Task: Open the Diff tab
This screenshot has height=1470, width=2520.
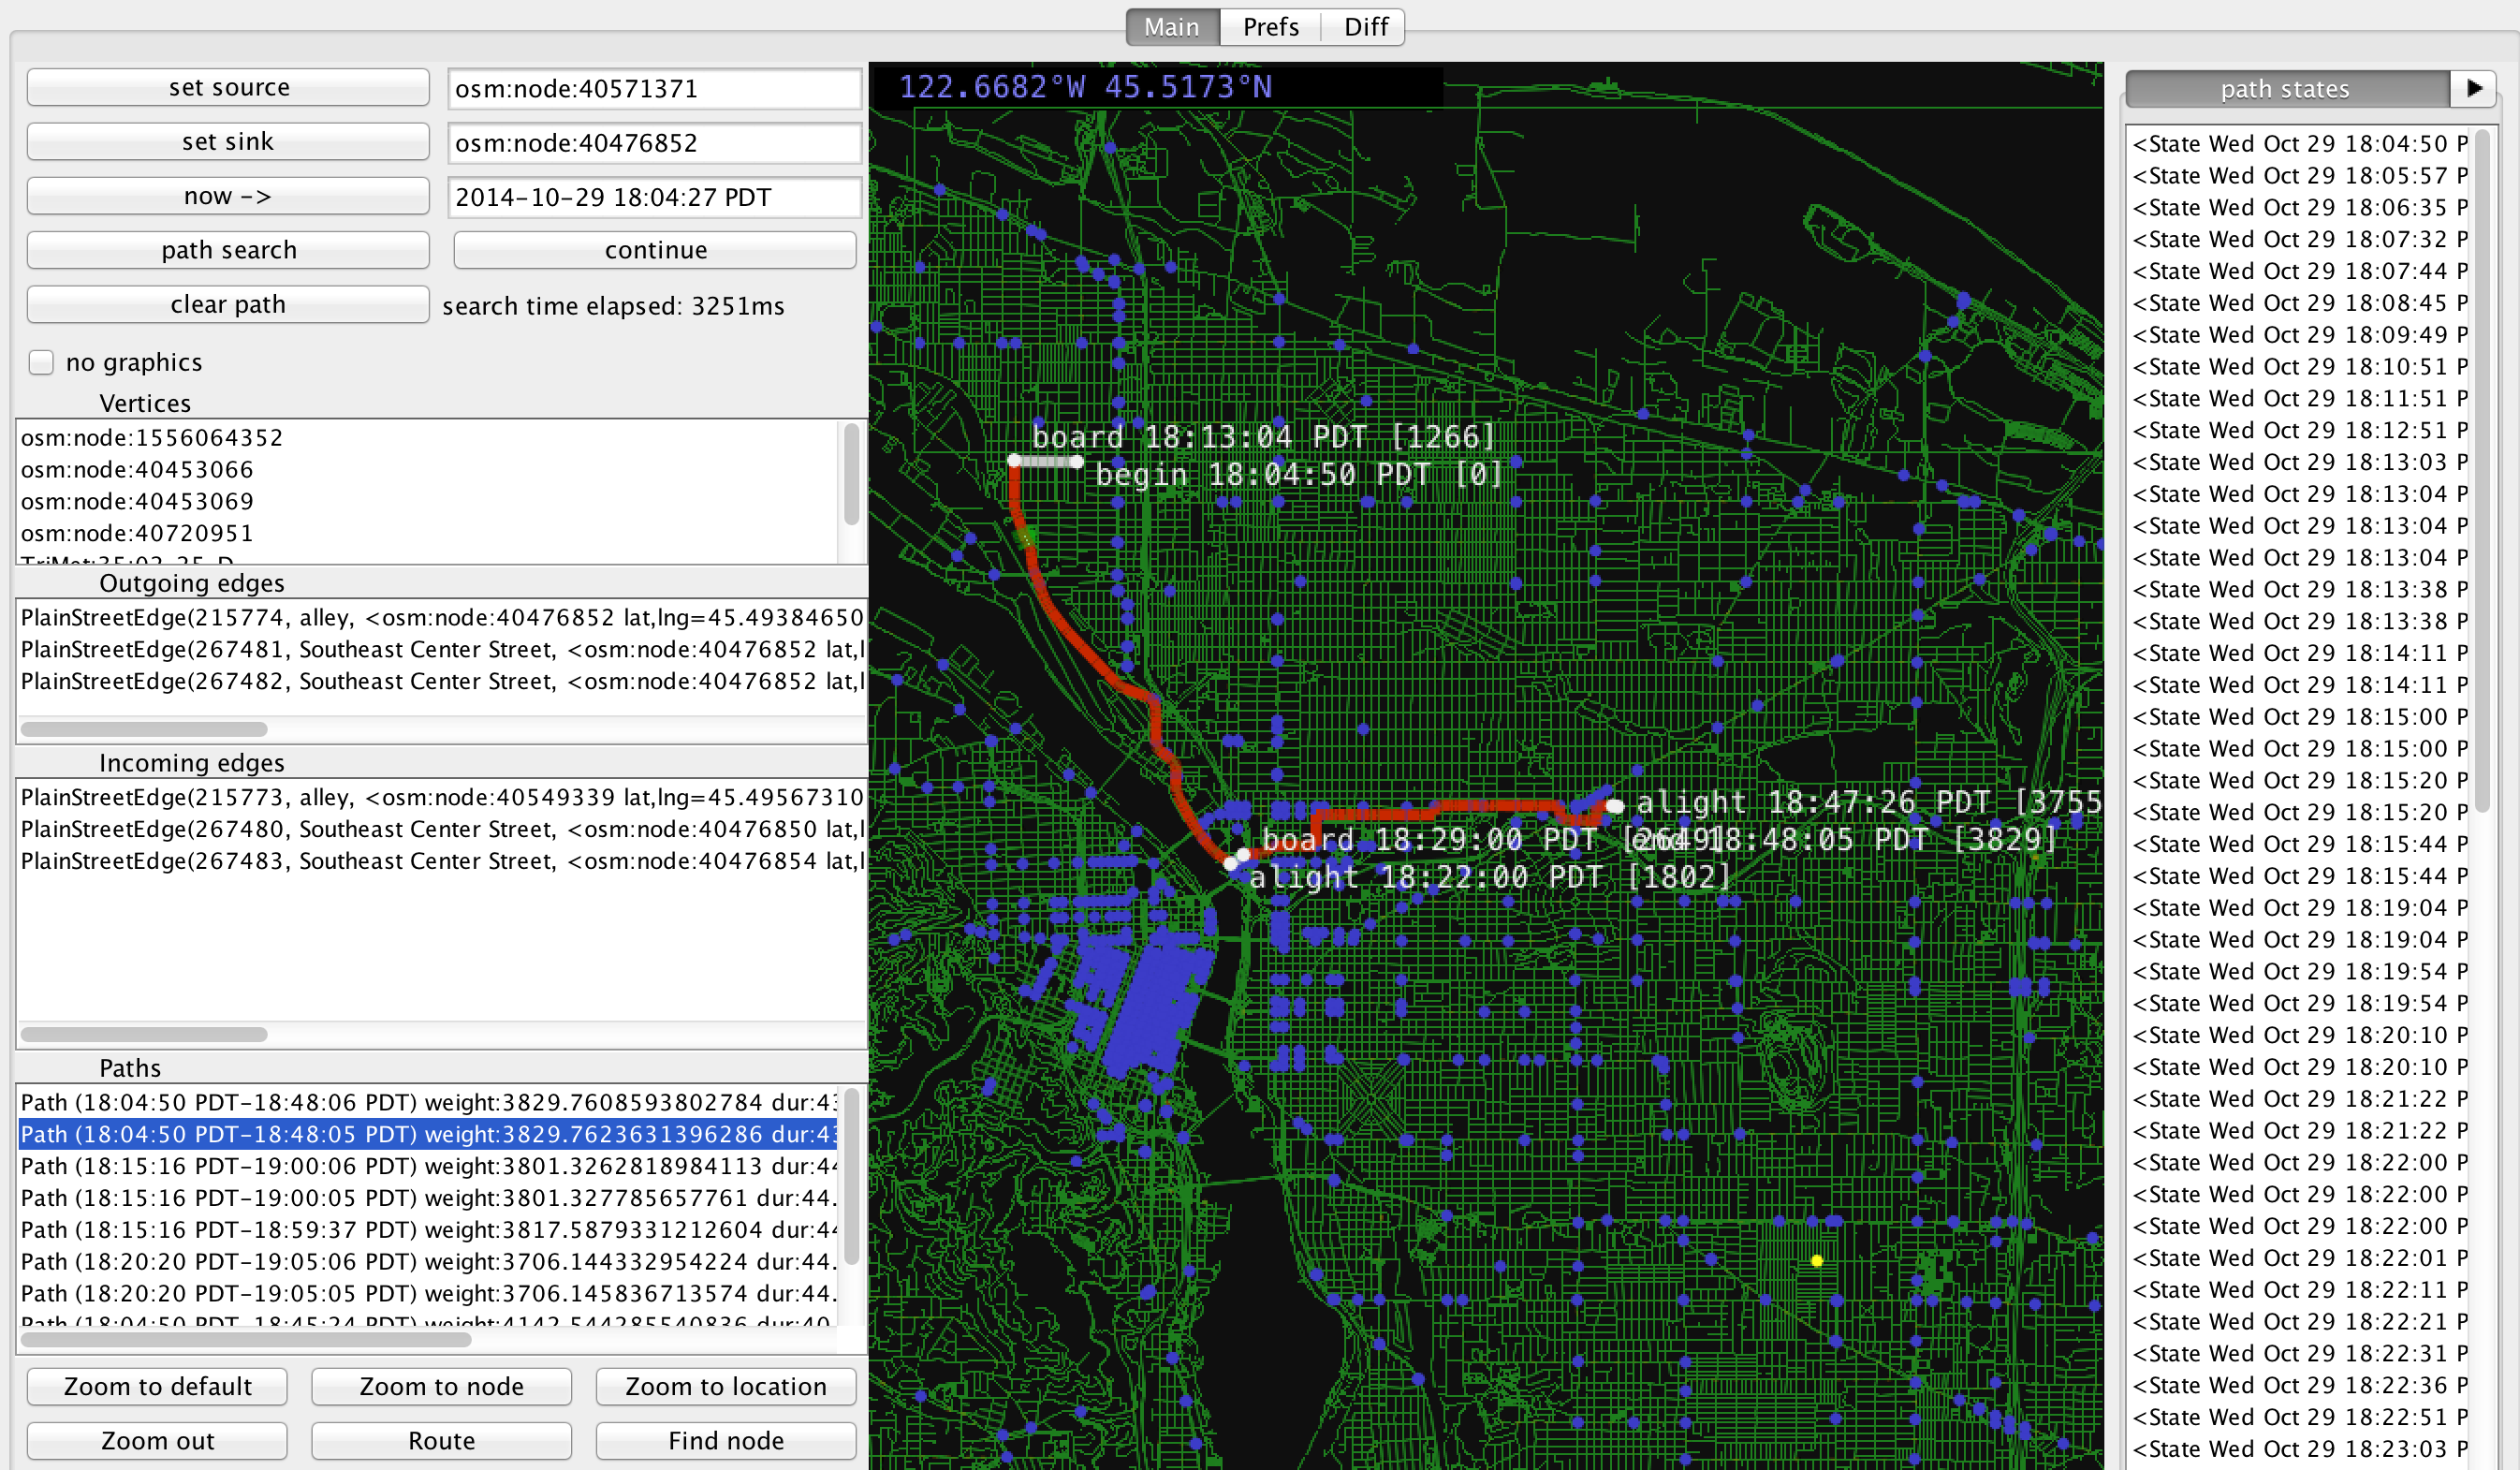Action: point(1365,27)
